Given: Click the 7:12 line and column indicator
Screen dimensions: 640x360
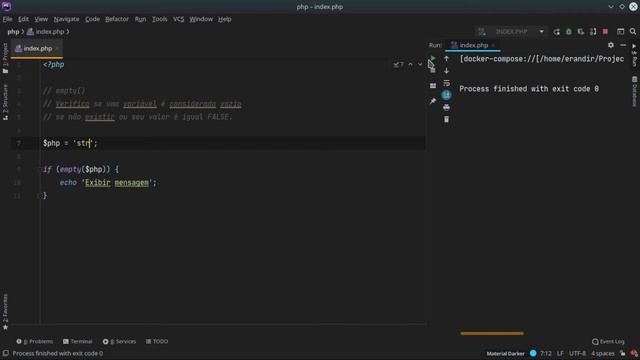Looking at the screenshot, I should pyautogui.click(x=546, y=353).
